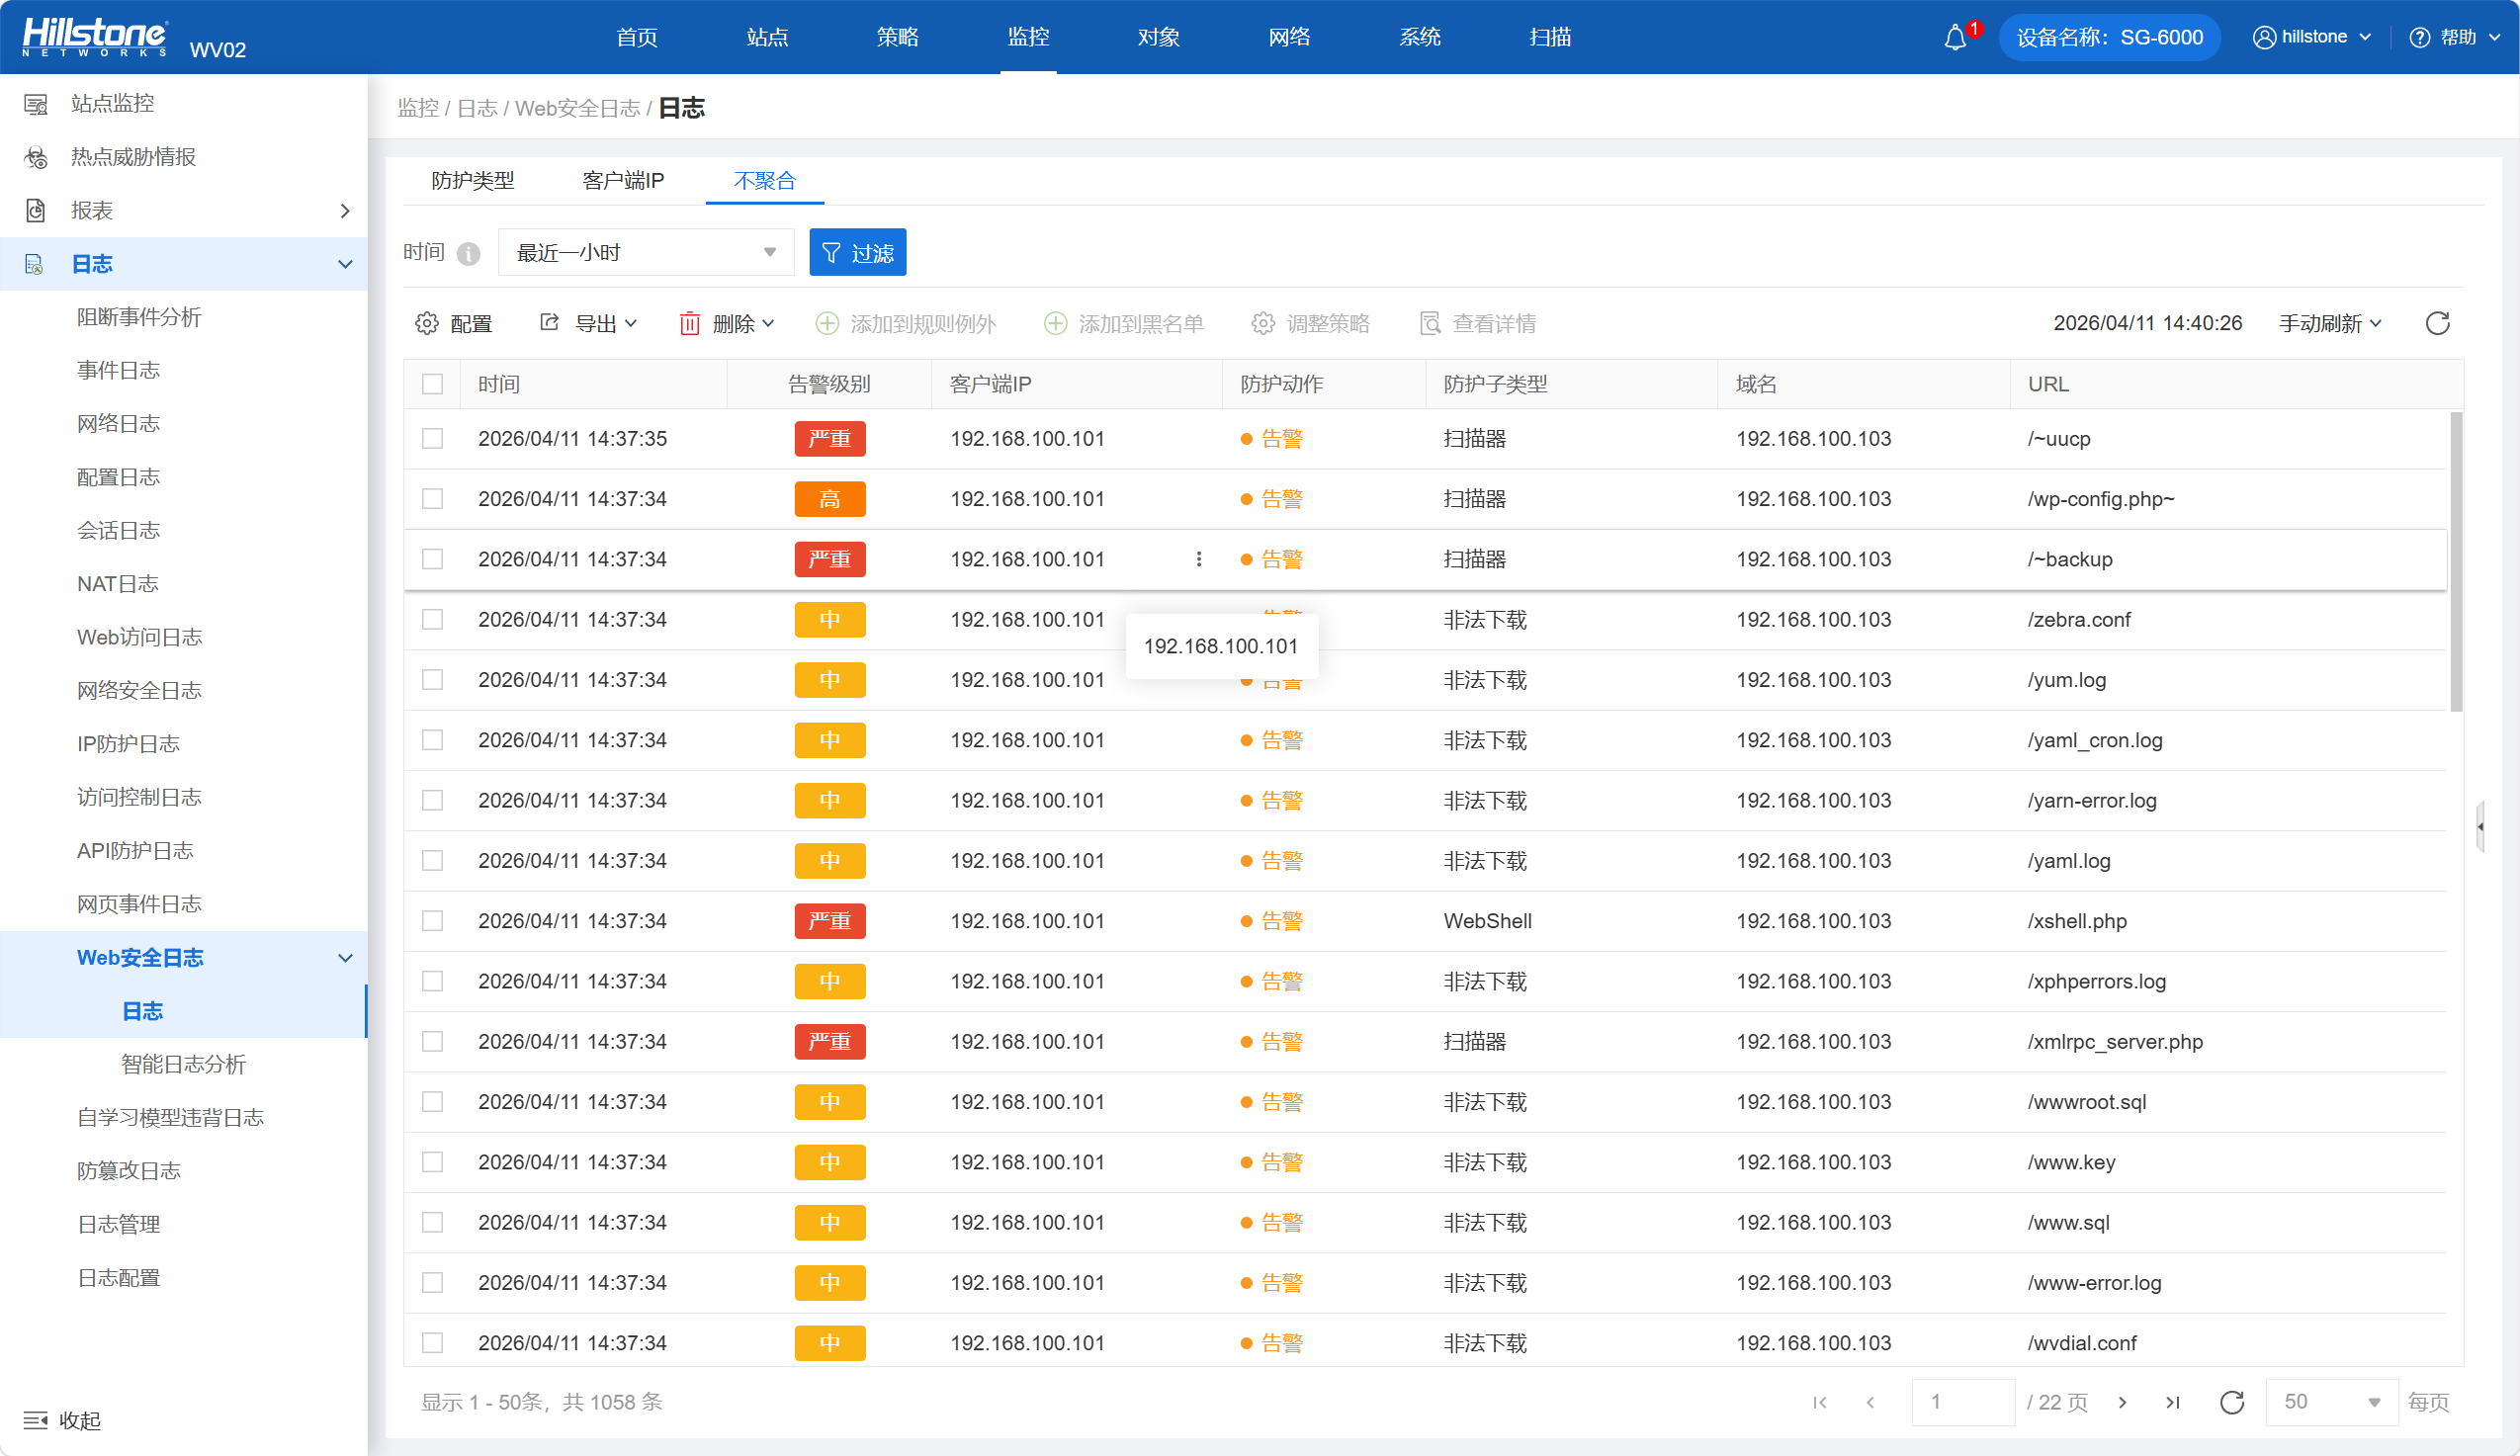
Task: Open 智能日志分析 in sidebar
Action: pyautogui.click(x=183, y=1064)
